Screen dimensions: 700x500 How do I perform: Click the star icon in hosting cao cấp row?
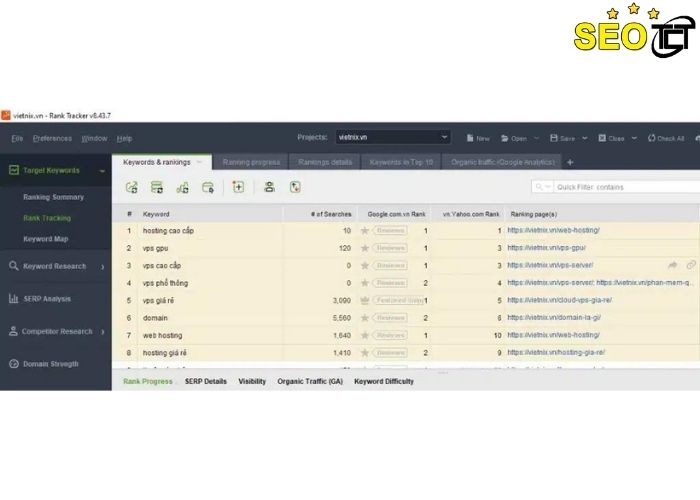tap(365, 231)
